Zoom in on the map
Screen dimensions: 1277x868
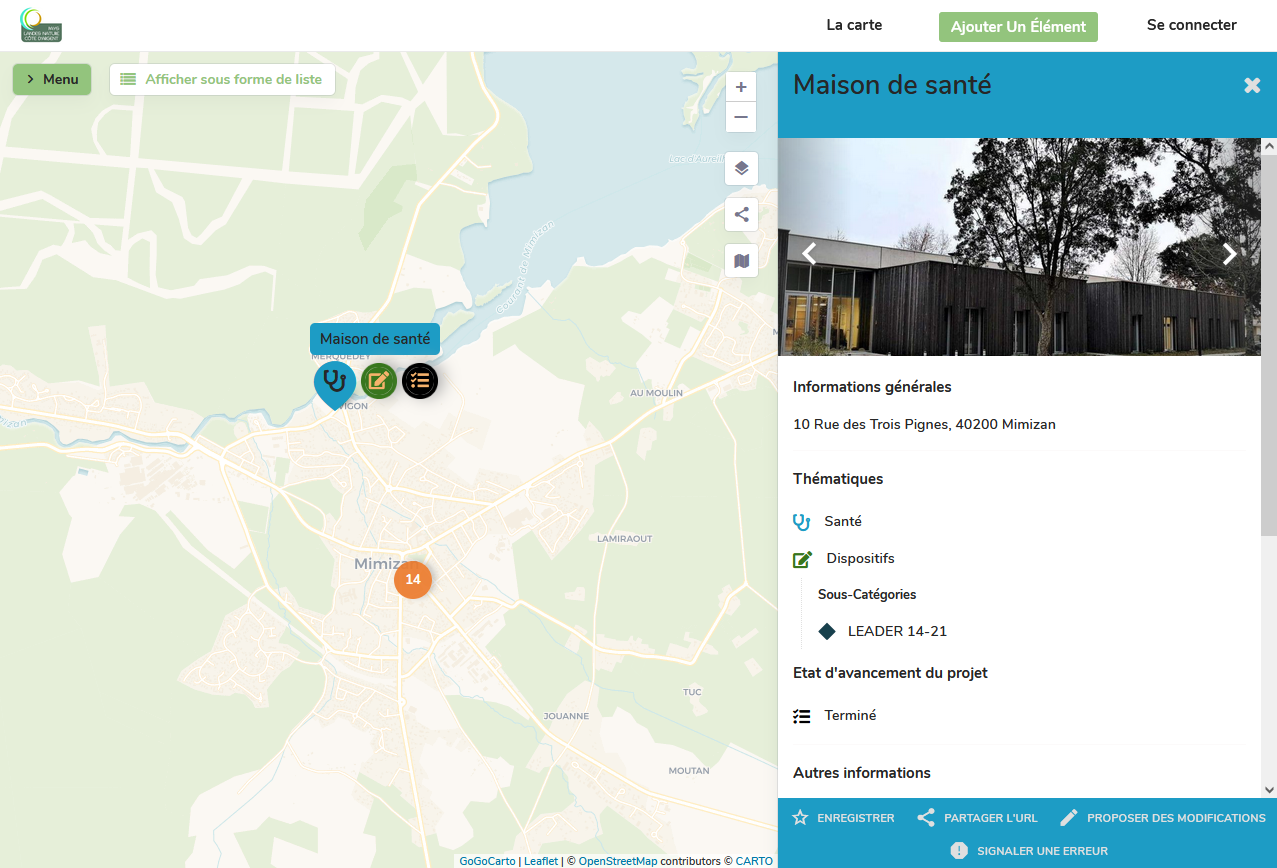click(741, 88)
